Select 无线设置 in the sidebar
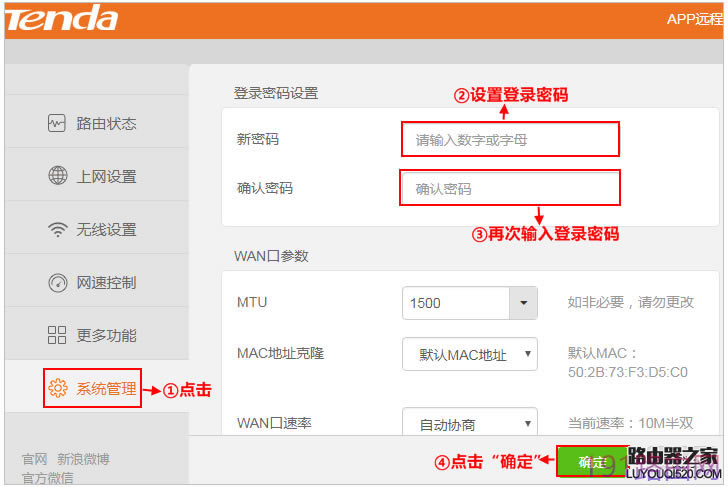Image resolution: width=728 pixels, height=487 pixels. tap(106, 230)
